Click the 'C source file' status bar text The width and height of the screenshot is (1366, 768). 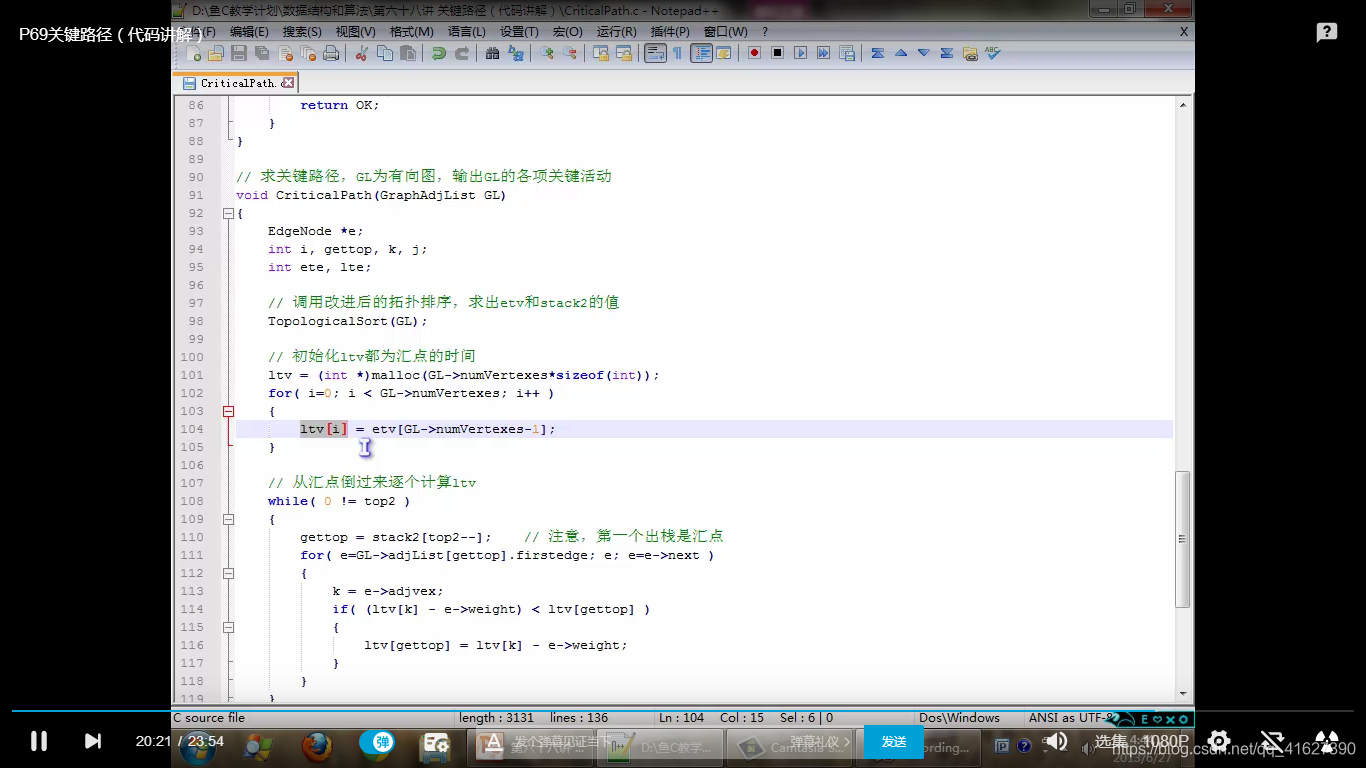(209, 717)
